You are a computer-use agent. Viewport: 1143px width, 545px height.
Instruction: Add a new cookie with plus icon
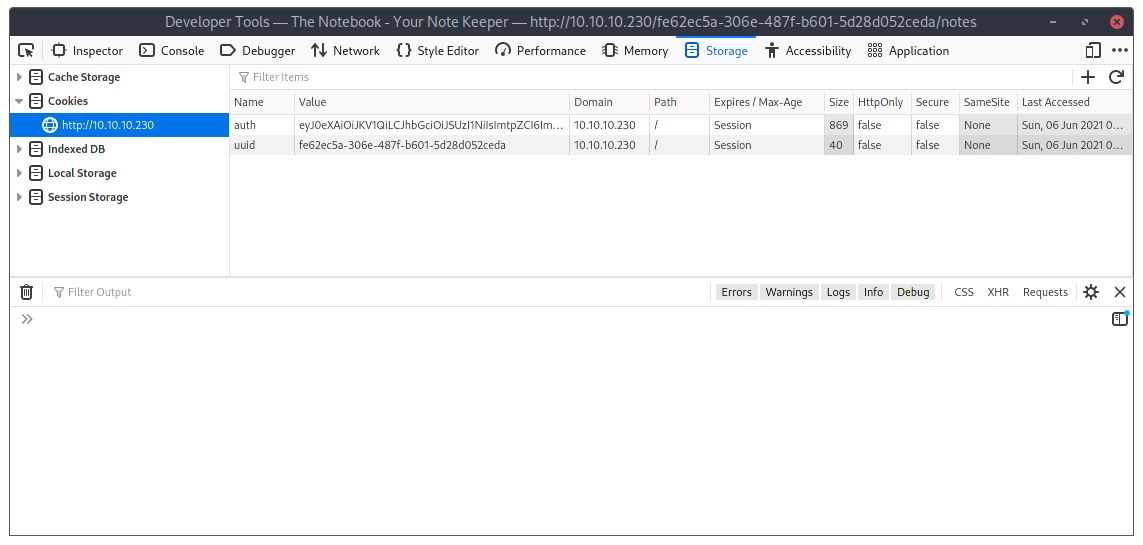click(x=1088, y=77)
